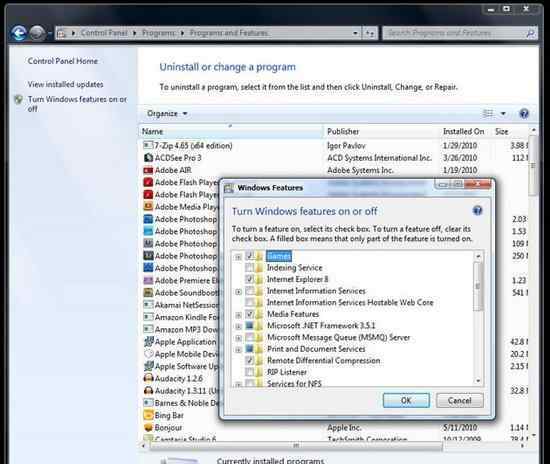Click the refresh button beside address bar

click(x=370, y=33)
